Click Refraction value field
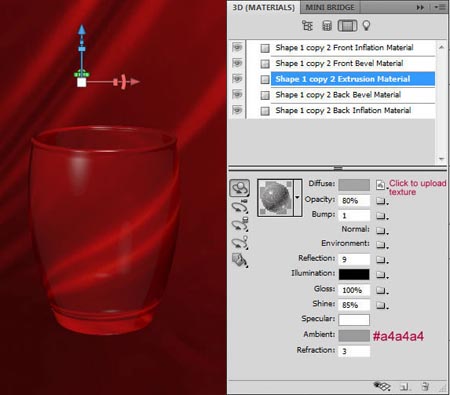The height and width of the screenshot is (395, 450). (354, 351)
